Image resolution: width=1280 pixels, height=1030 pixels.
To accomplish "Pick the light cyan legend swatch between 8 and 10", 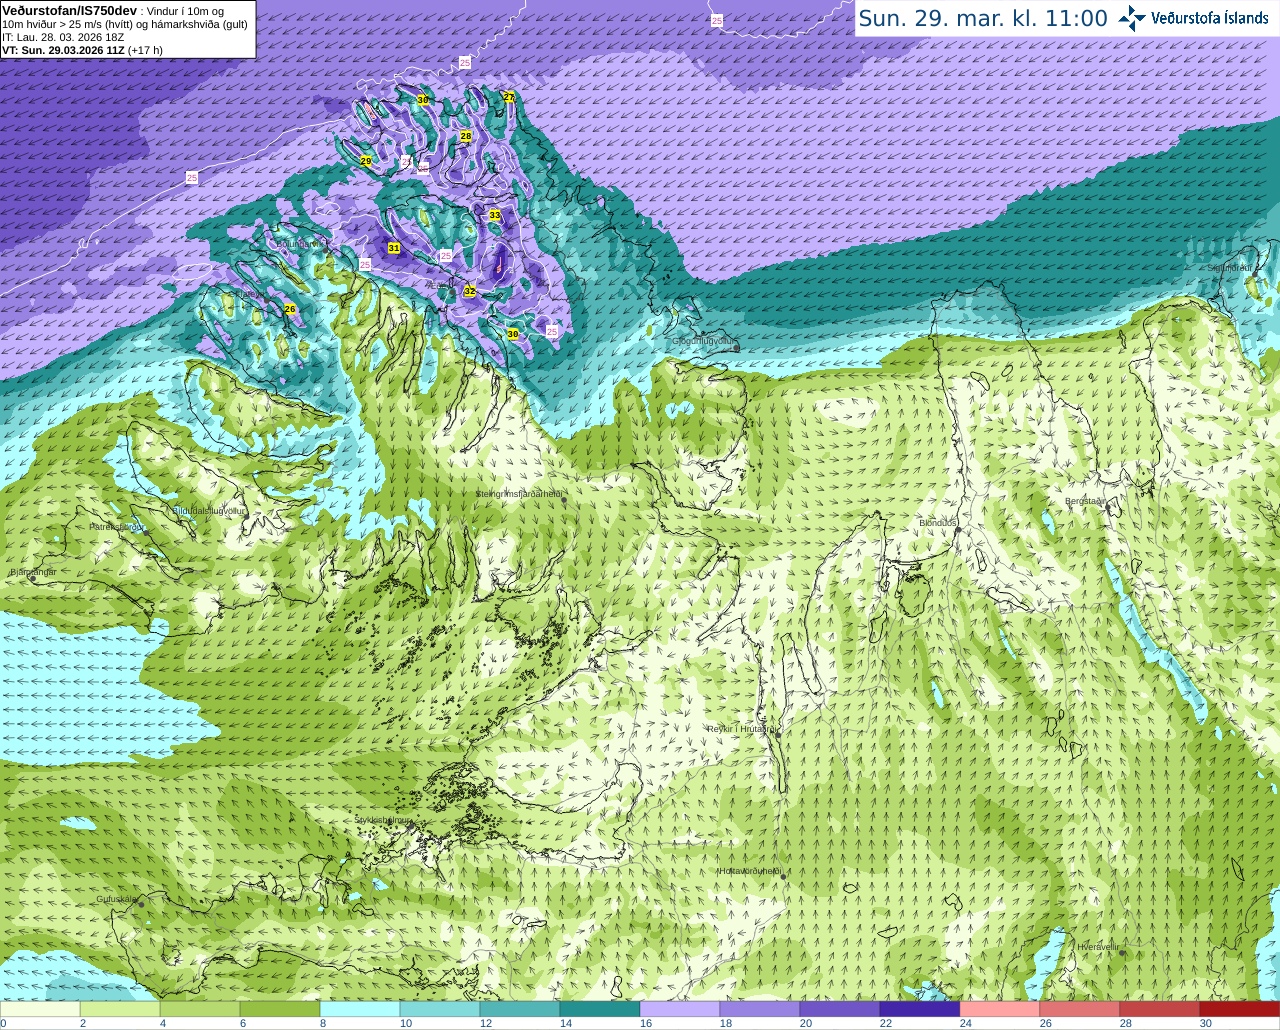I will (360, 1009).
